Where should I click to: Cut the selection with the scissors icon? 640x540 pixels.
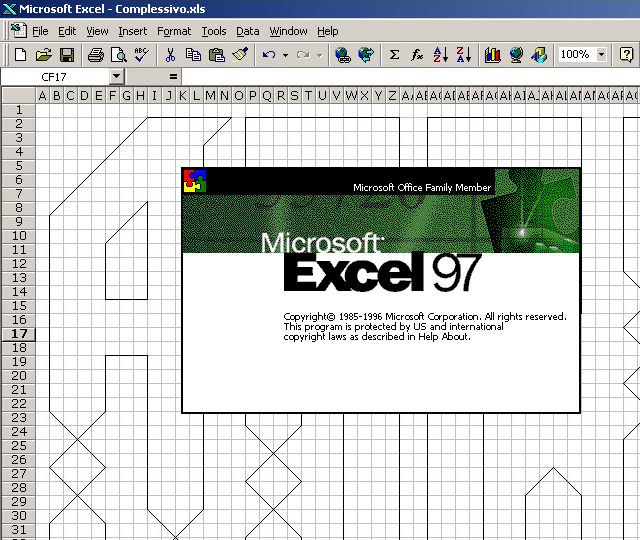[x=170, y=54]
